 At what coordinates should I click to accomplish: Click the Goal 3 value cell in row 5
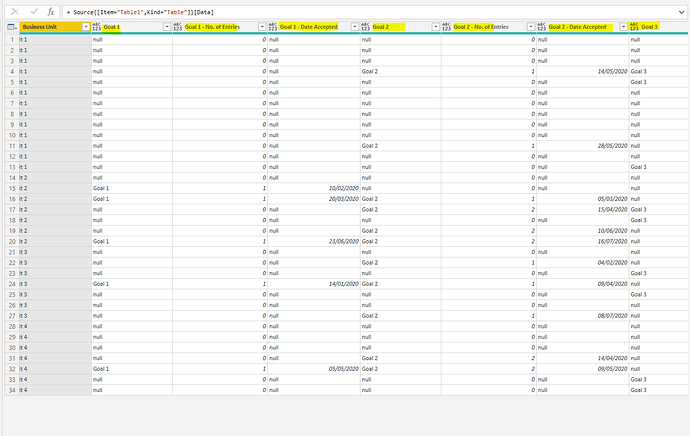[x=659, y=82]
